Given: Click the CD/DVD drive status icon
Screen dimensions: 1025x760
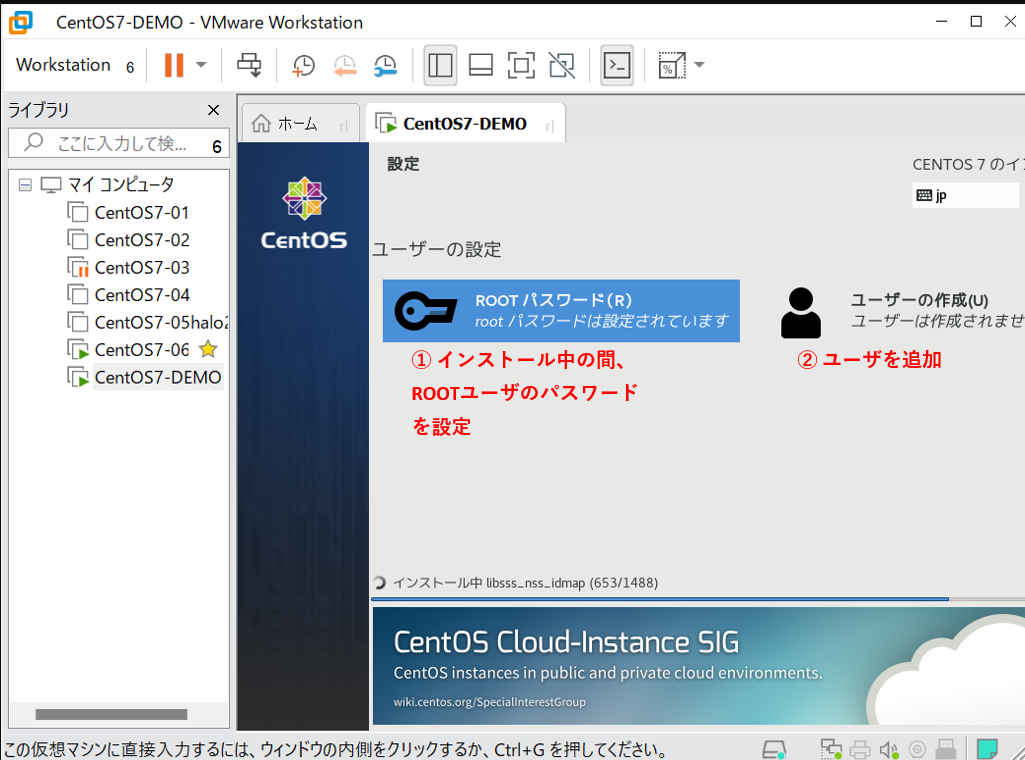Looking at the screenshot, I should [x=917, y=750].
